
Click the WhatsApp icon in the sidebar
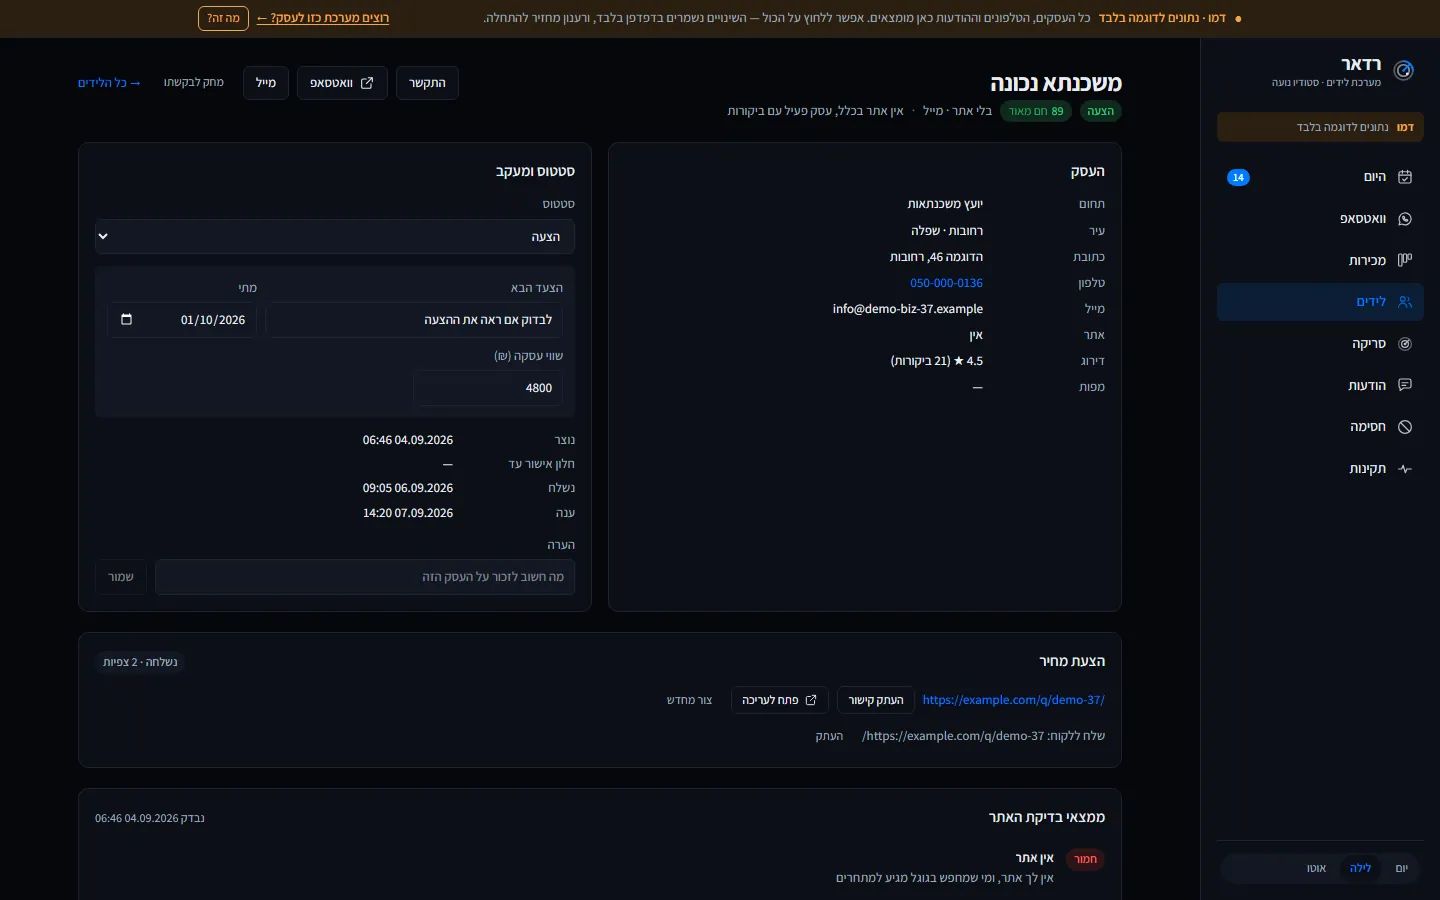pyautogui.click(x=1405, y=219)
